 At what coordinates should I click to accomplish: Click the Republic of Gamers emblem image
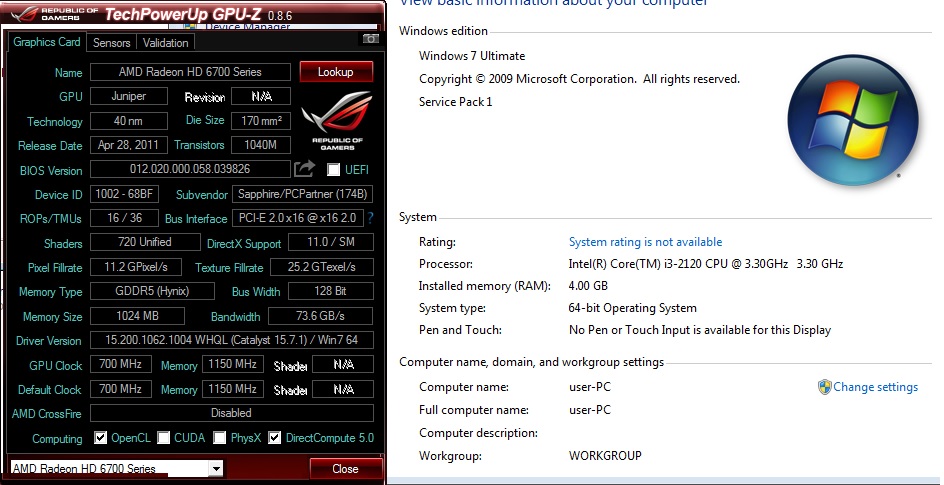pos(337,120)
